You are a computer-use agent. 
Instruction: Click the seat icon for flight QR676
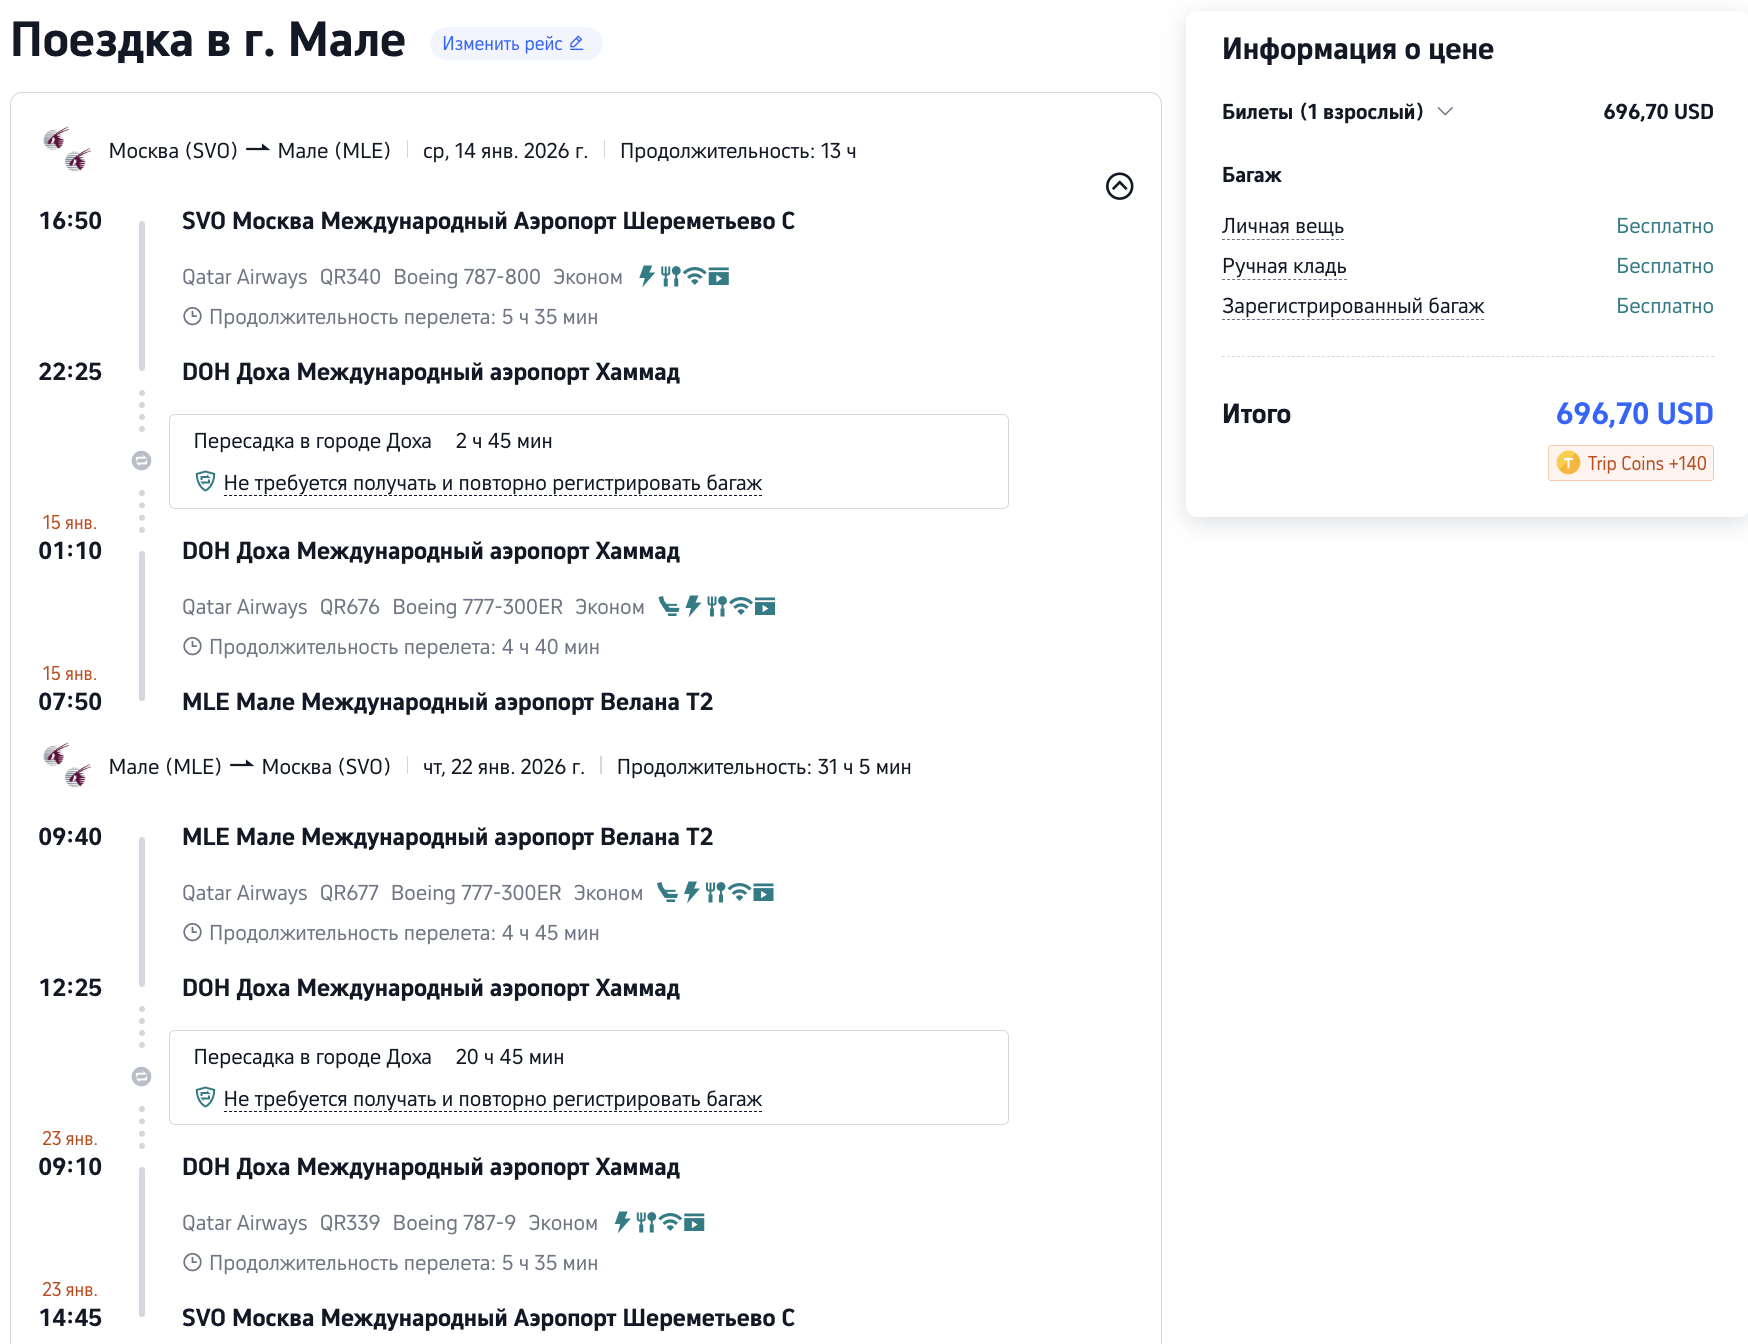tap(669, 606)
